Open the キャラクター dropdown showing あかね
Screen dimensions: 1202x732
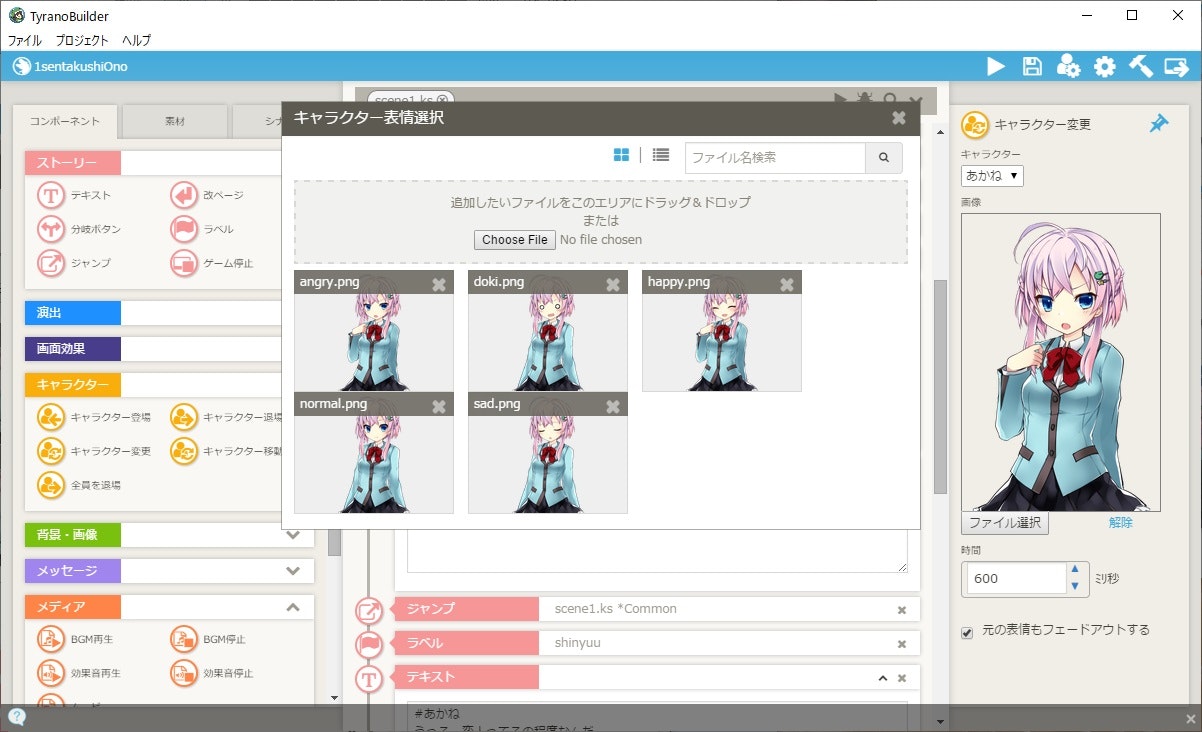pyautogui.click(x=992, y=176)
